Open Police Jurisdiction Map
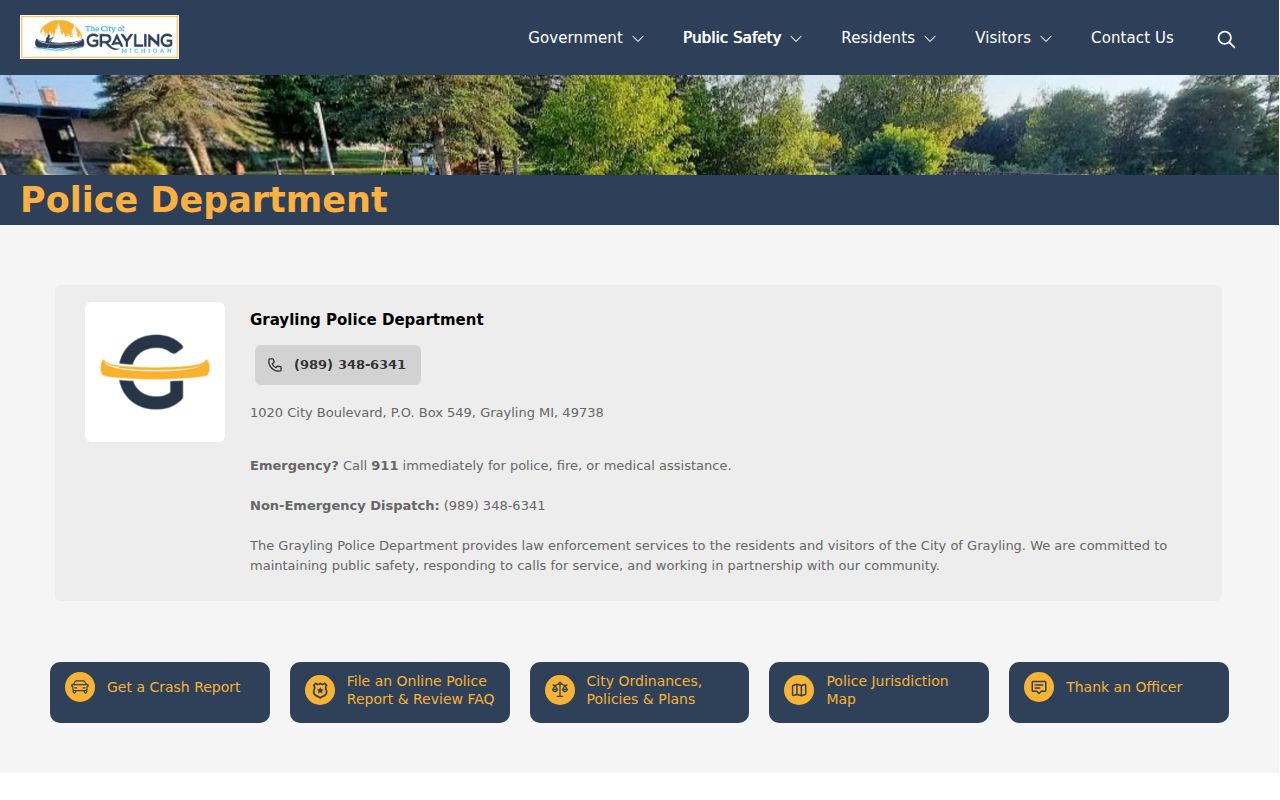Viewport: 1280px width, 800px height. pyautogui.click(x=879, y=692)
